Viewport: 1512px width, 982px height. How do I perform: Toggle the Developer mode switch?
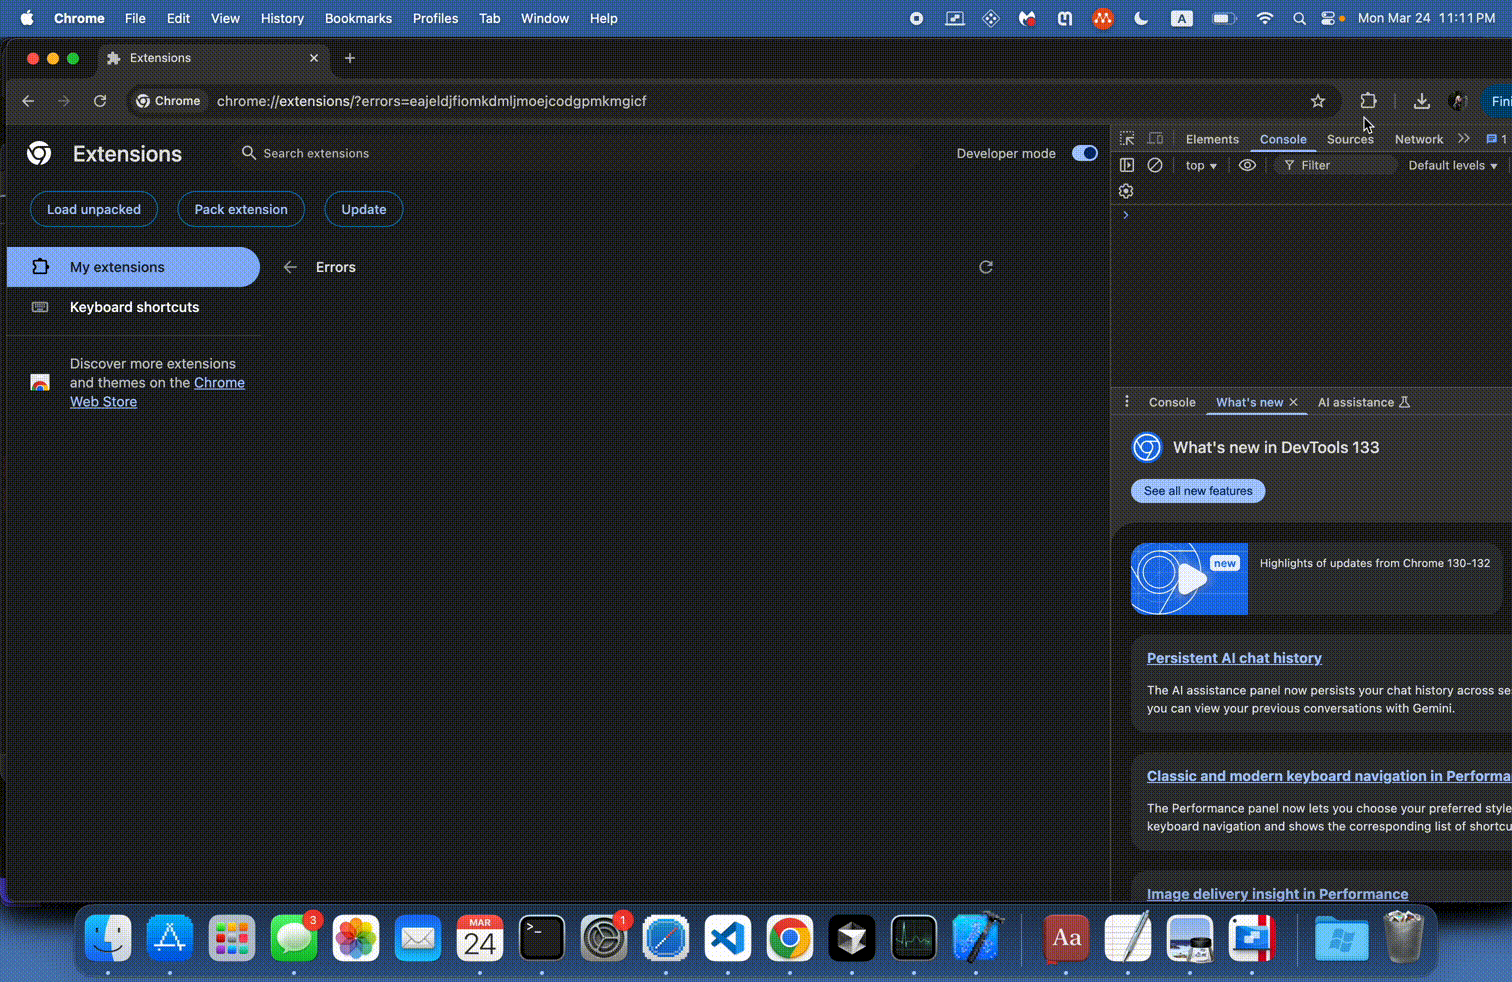click(1084, 153)
